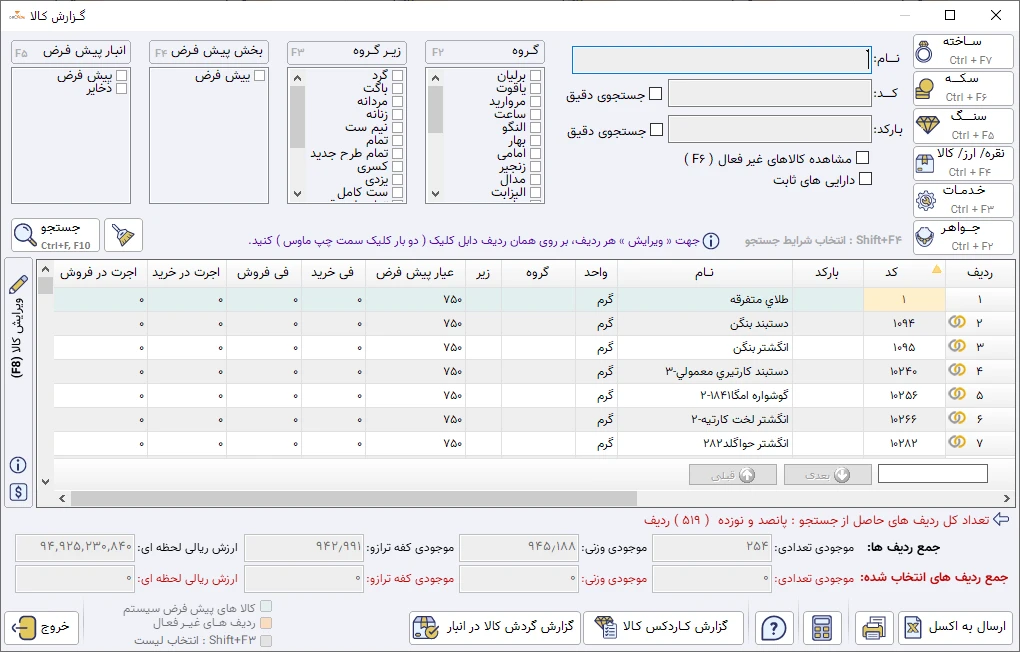Image resolution: width=1020 pixels, height=652 pixels.
Task: Click the زیر گروه (F3) header button
Action: tap(347, 52)
